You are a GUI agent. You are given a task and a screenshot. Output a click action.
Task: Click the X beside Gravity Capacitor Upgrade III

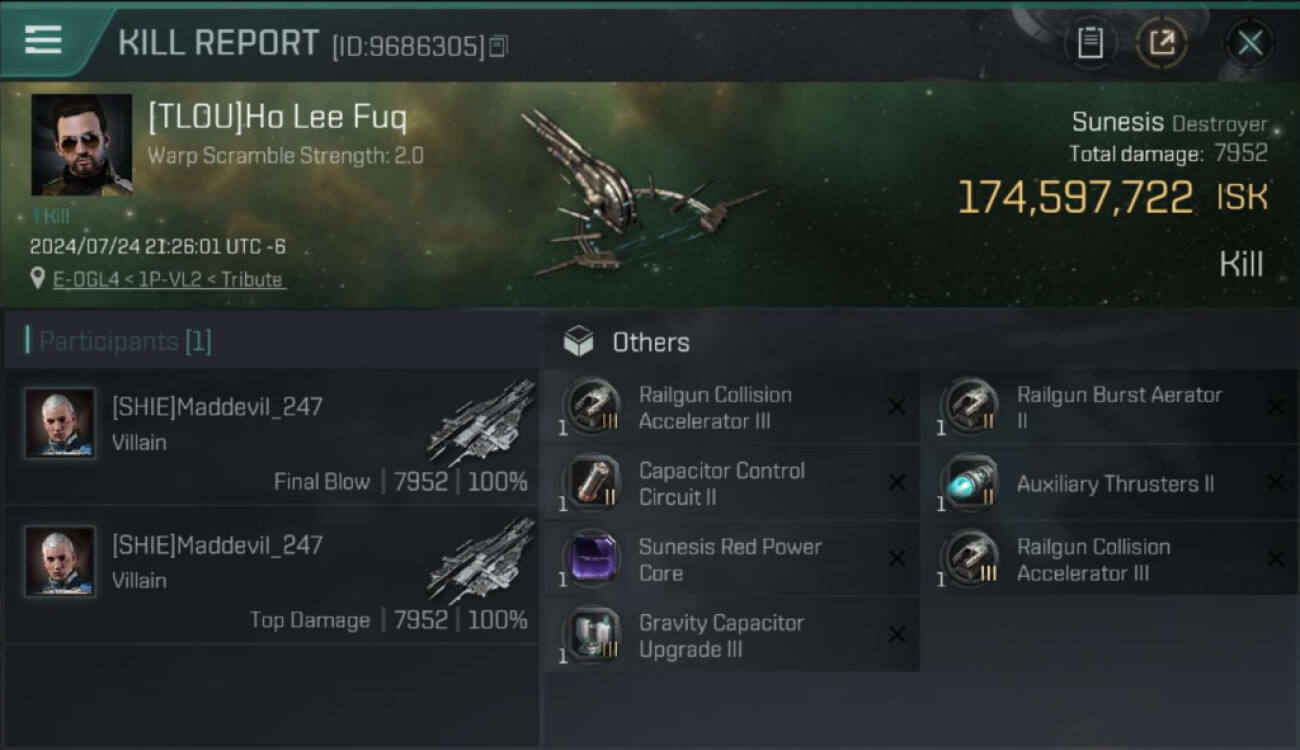tap(897, 635)
